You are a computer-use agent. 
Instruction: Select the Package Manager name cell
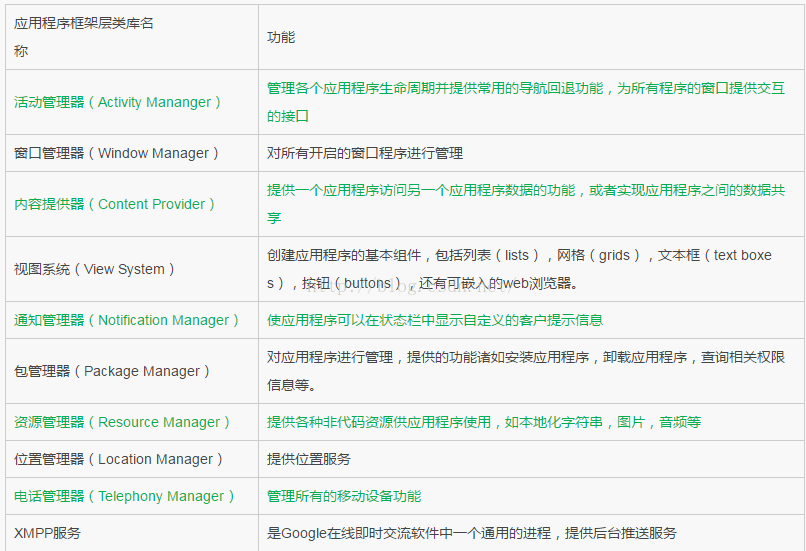tap(112, 371)
